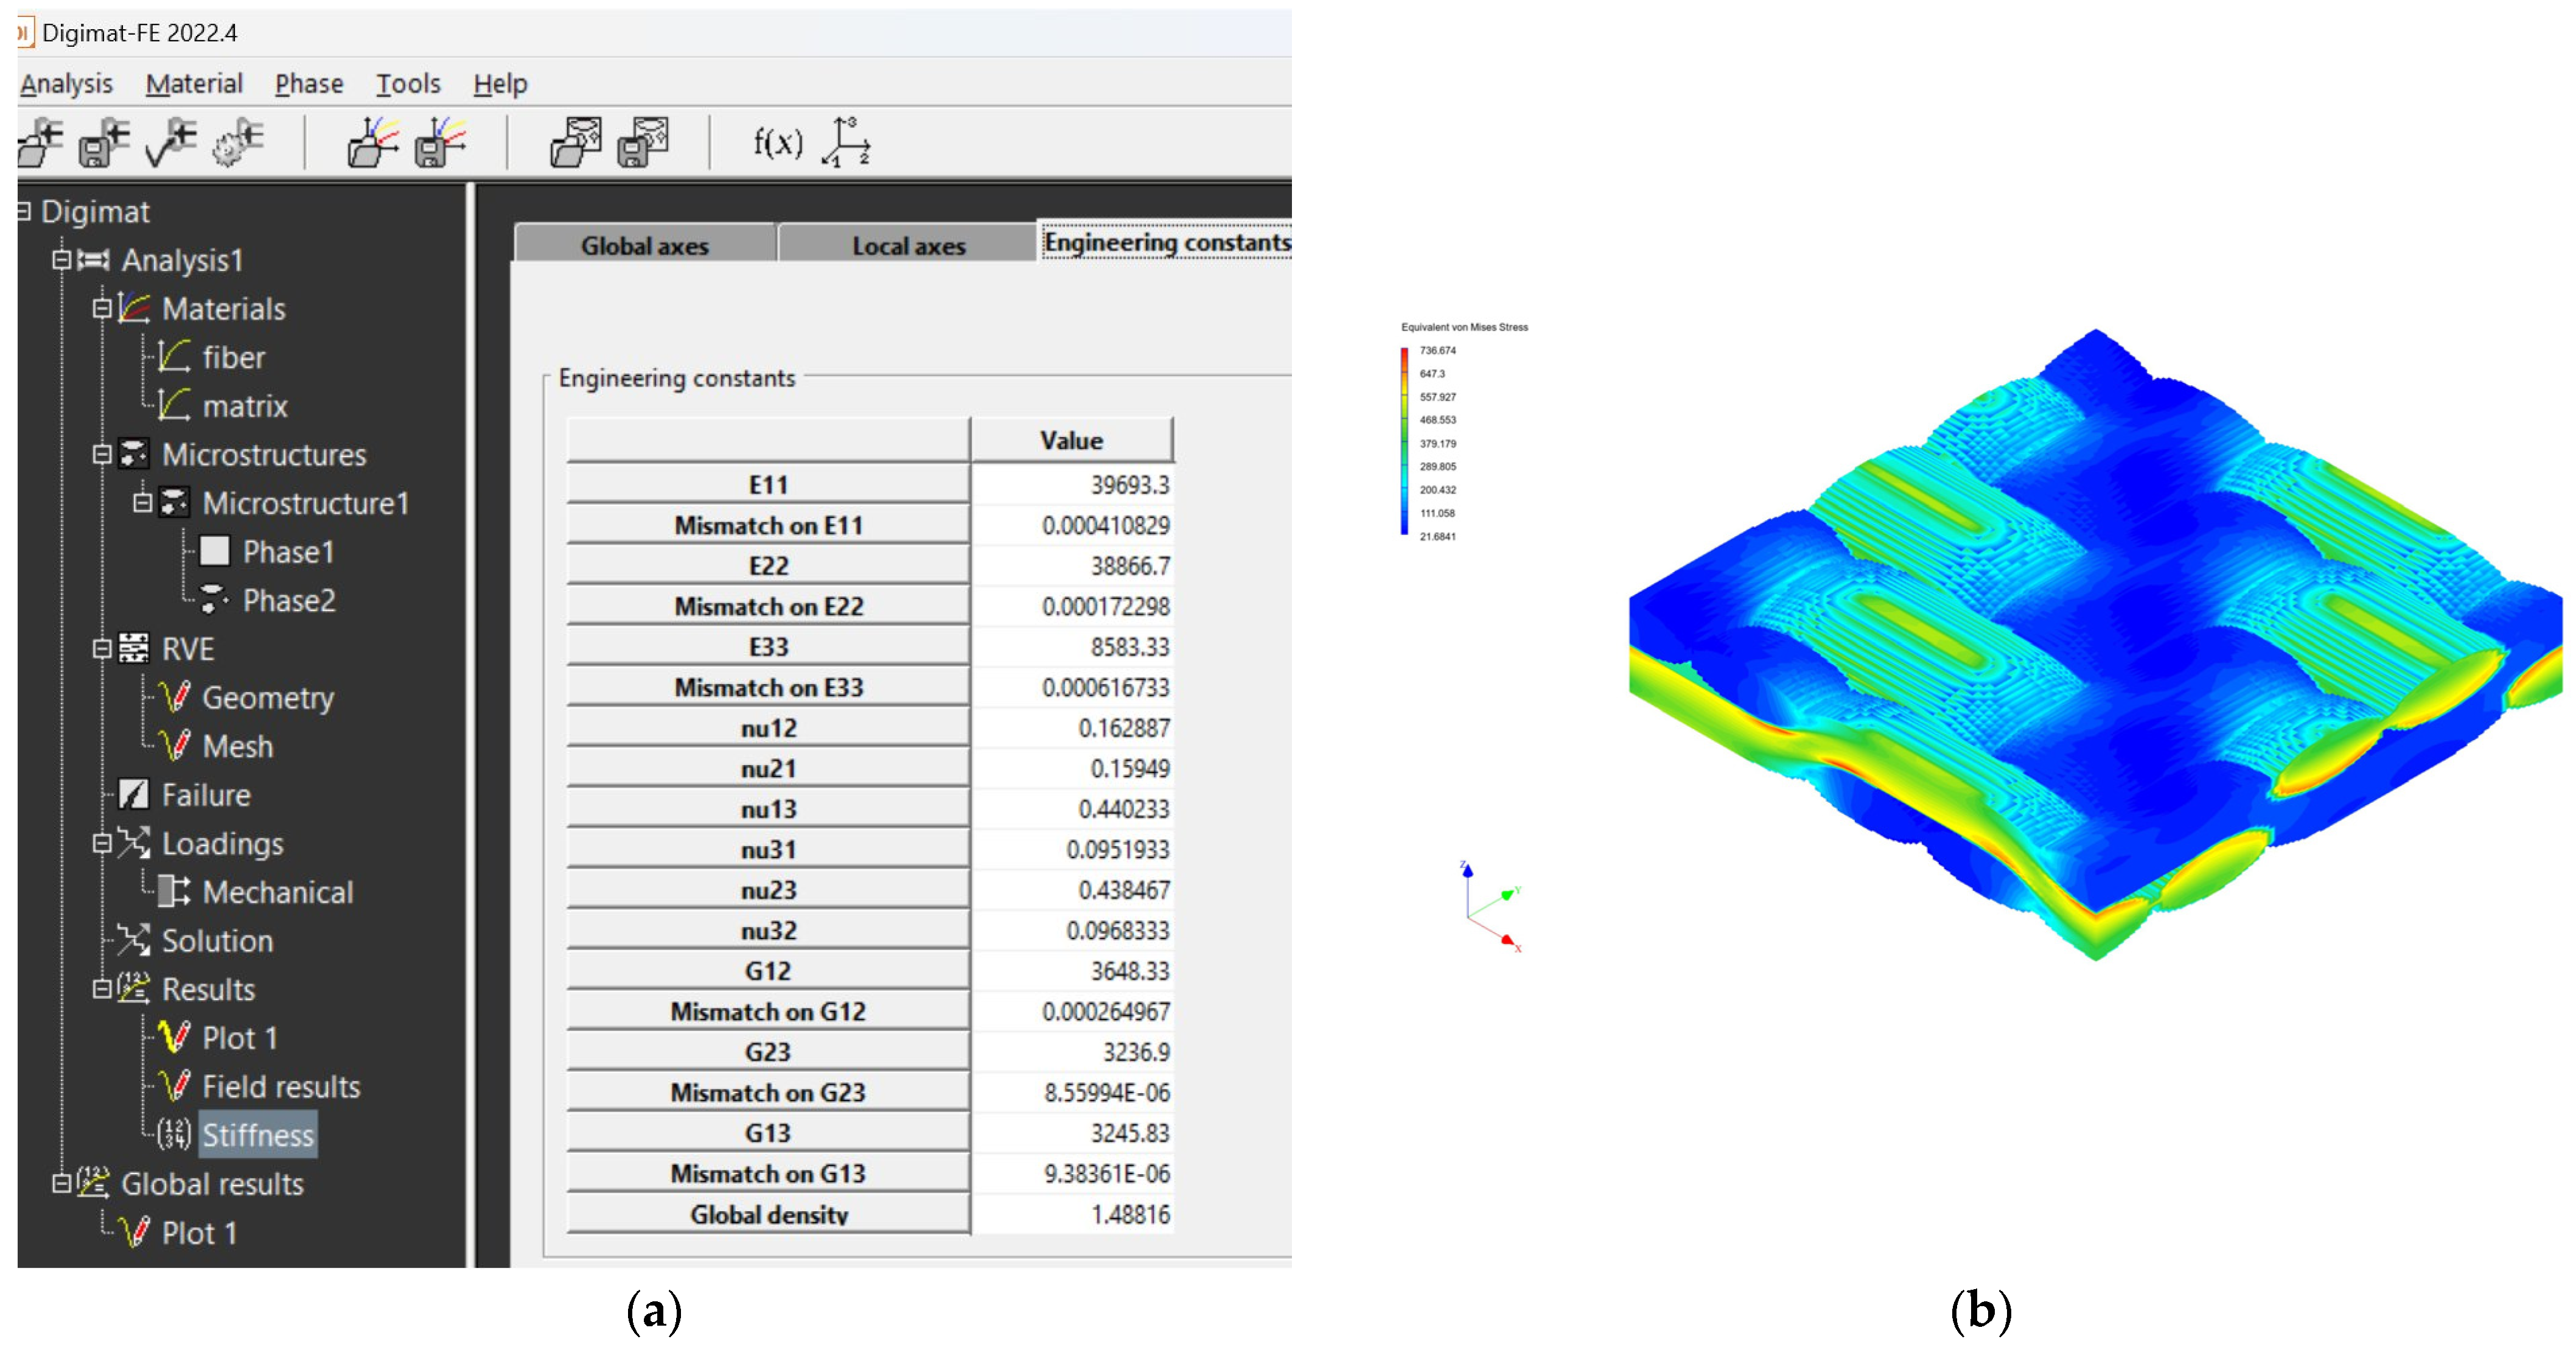Click the open material curves icon
Image resolution: width=2576 pixels, height=1350 pixels.
(x=372, y=143)
